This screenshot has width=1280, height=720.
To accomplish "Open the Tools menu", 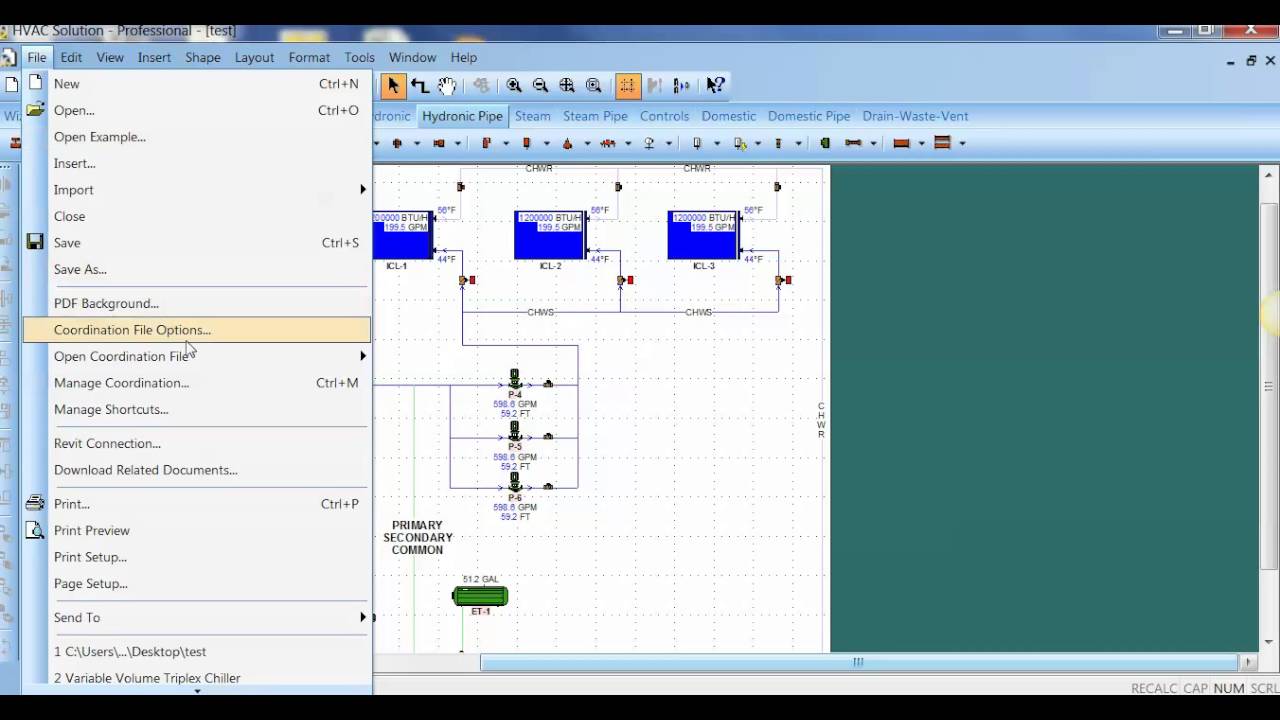I will (359, 57).
